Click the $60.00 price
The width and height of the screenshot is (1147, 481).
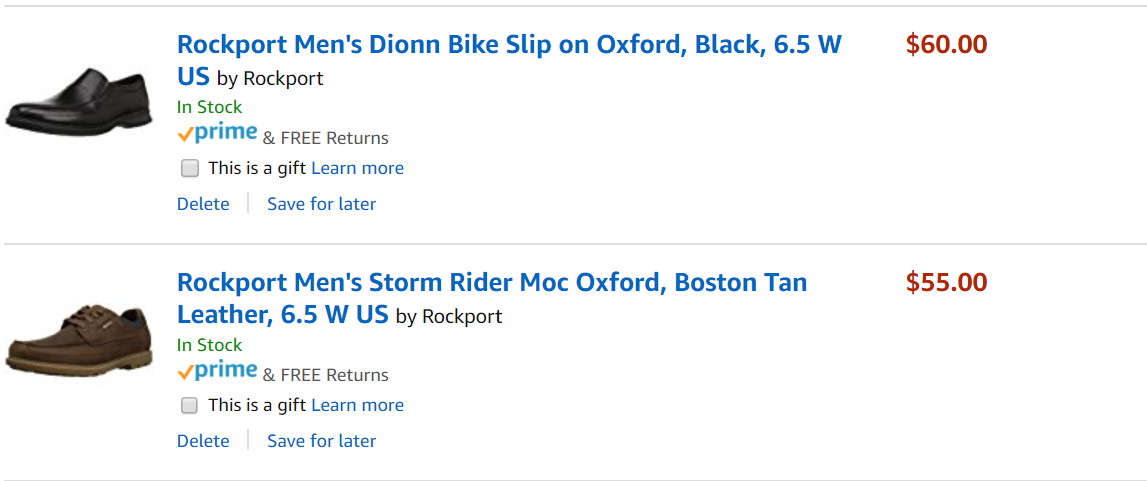pyautogui.click(x=946, y=45)
